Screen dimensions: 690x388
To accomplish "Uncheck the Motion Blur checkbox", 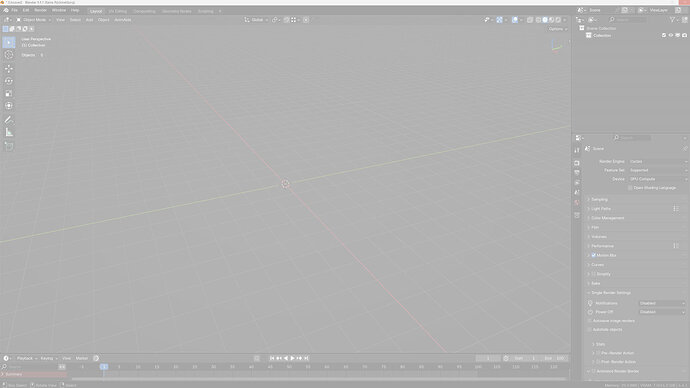I will coord(594,255).
